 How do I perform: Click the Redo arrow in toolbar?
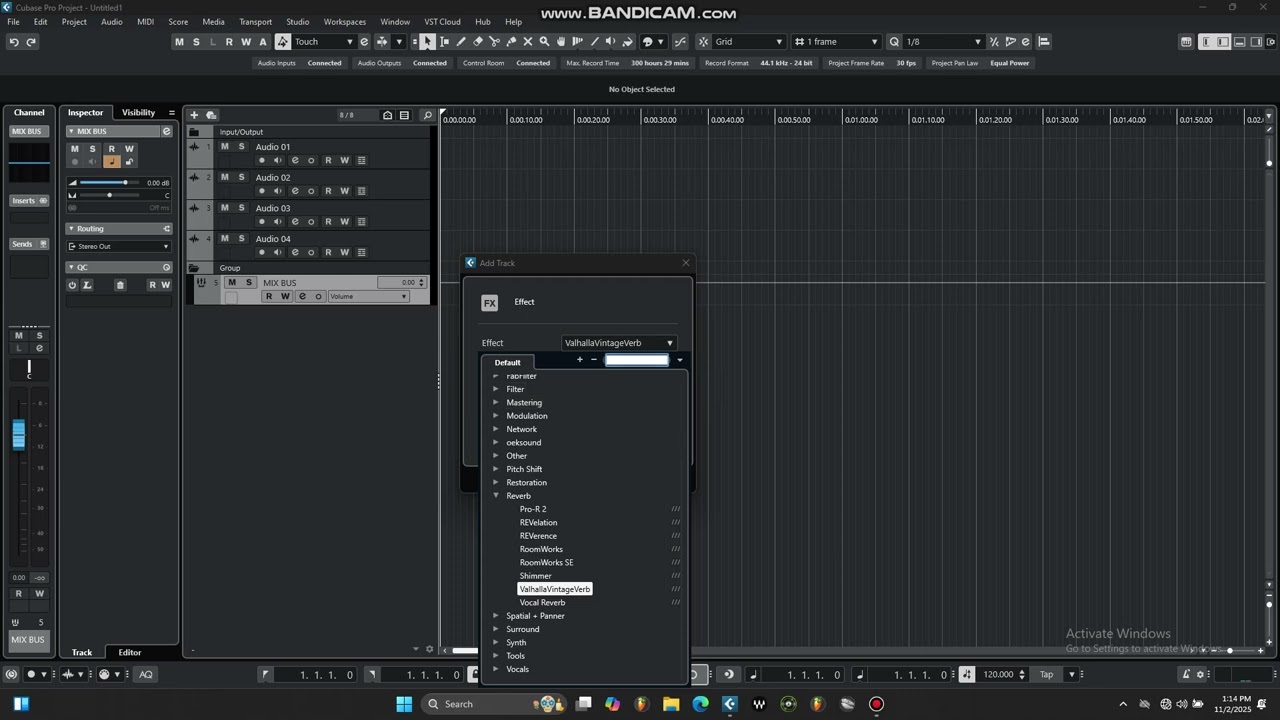coord(31,42)
